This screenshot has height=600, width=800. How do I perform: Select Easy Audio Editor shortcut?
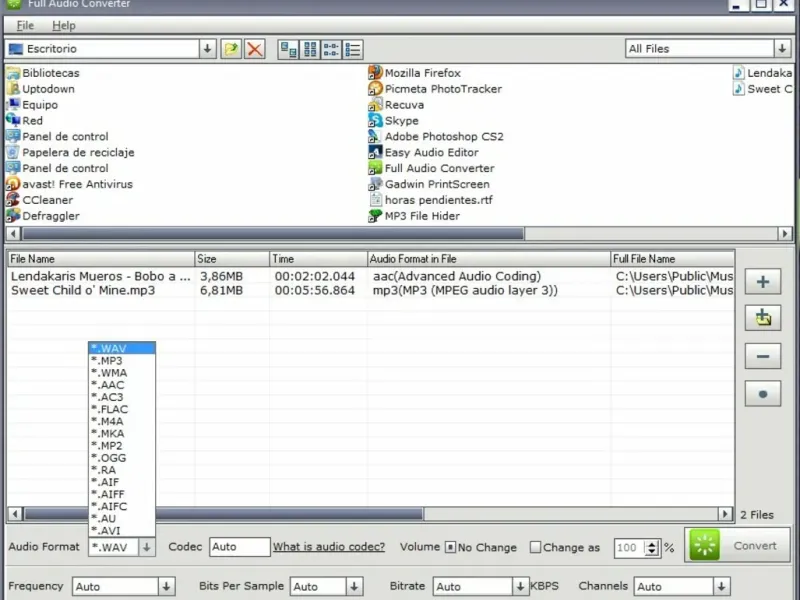[423, 152]
